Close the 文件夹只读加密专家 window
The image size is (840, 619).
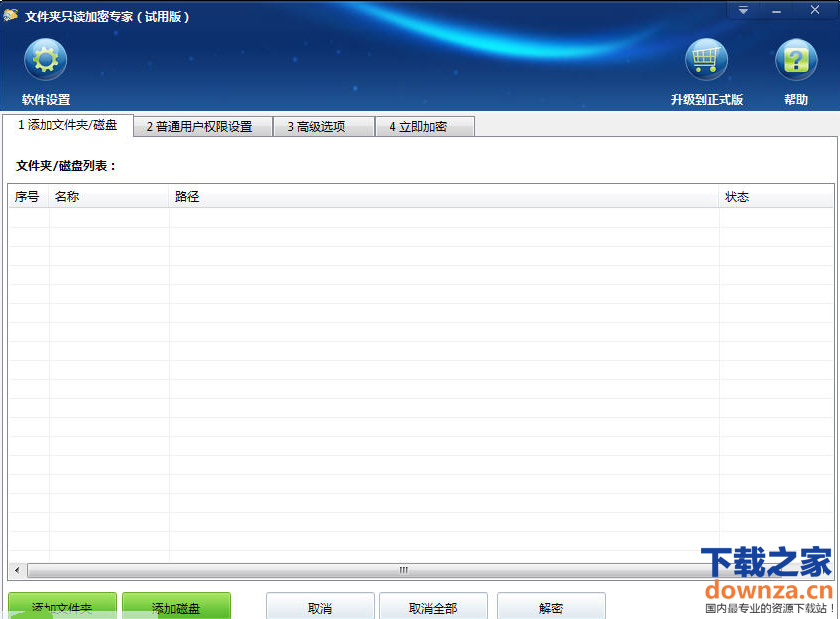click(815, 10)
